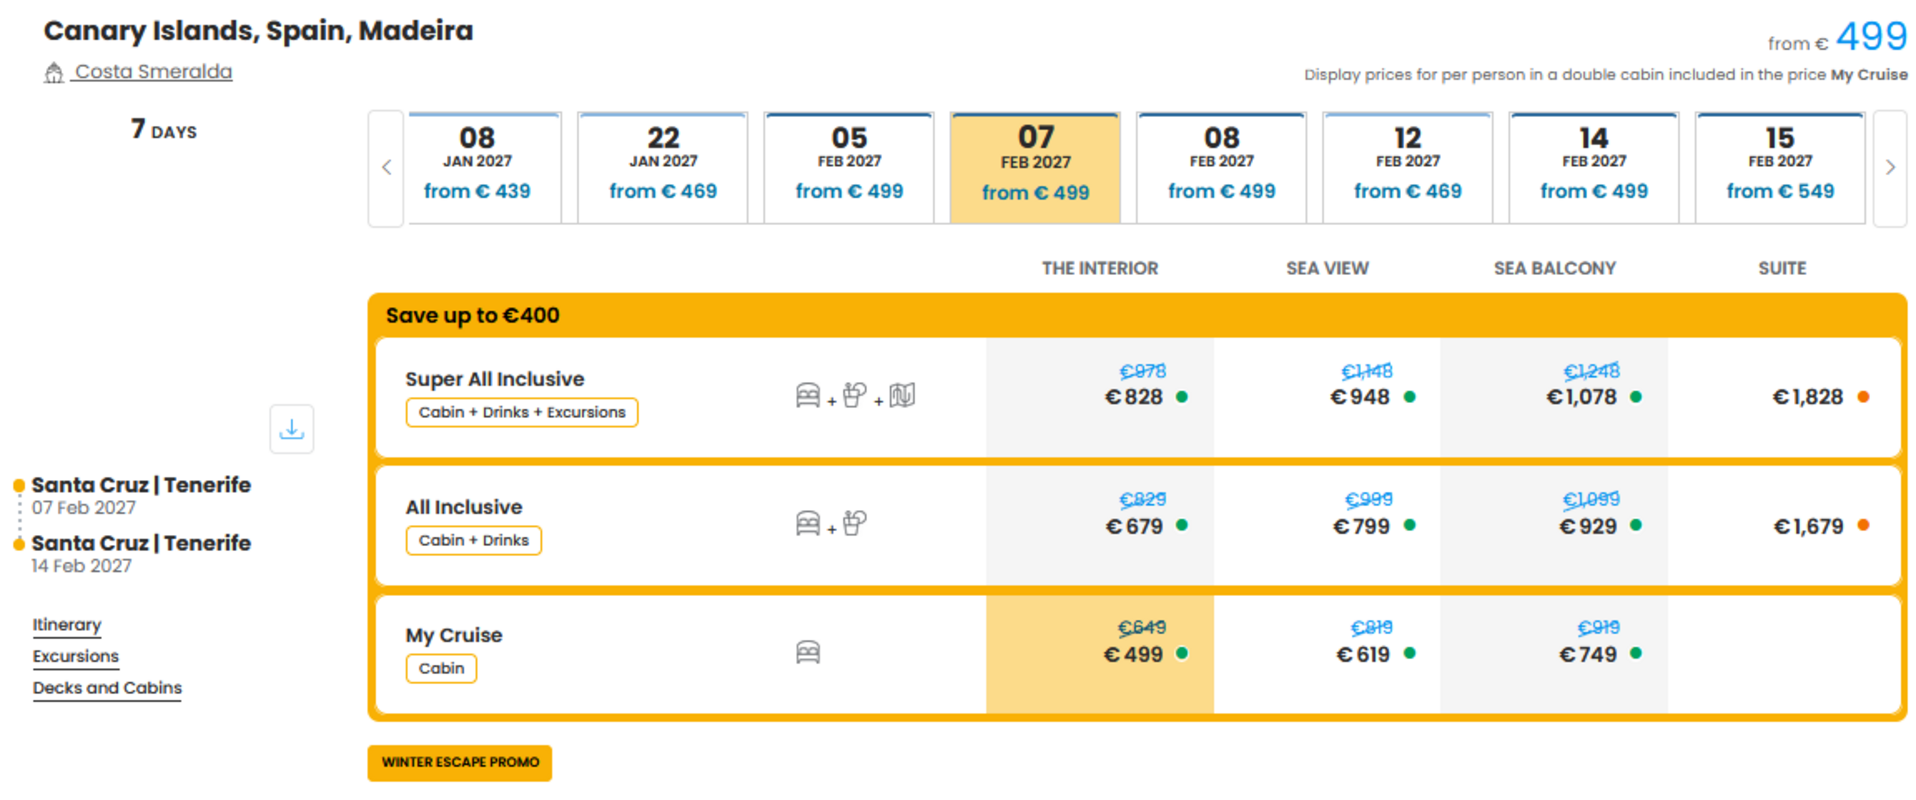The width and height of the screenshot is (1916, 800).
Task: Show earlier departure dates with left arrow
Action: tap(386, 168)
